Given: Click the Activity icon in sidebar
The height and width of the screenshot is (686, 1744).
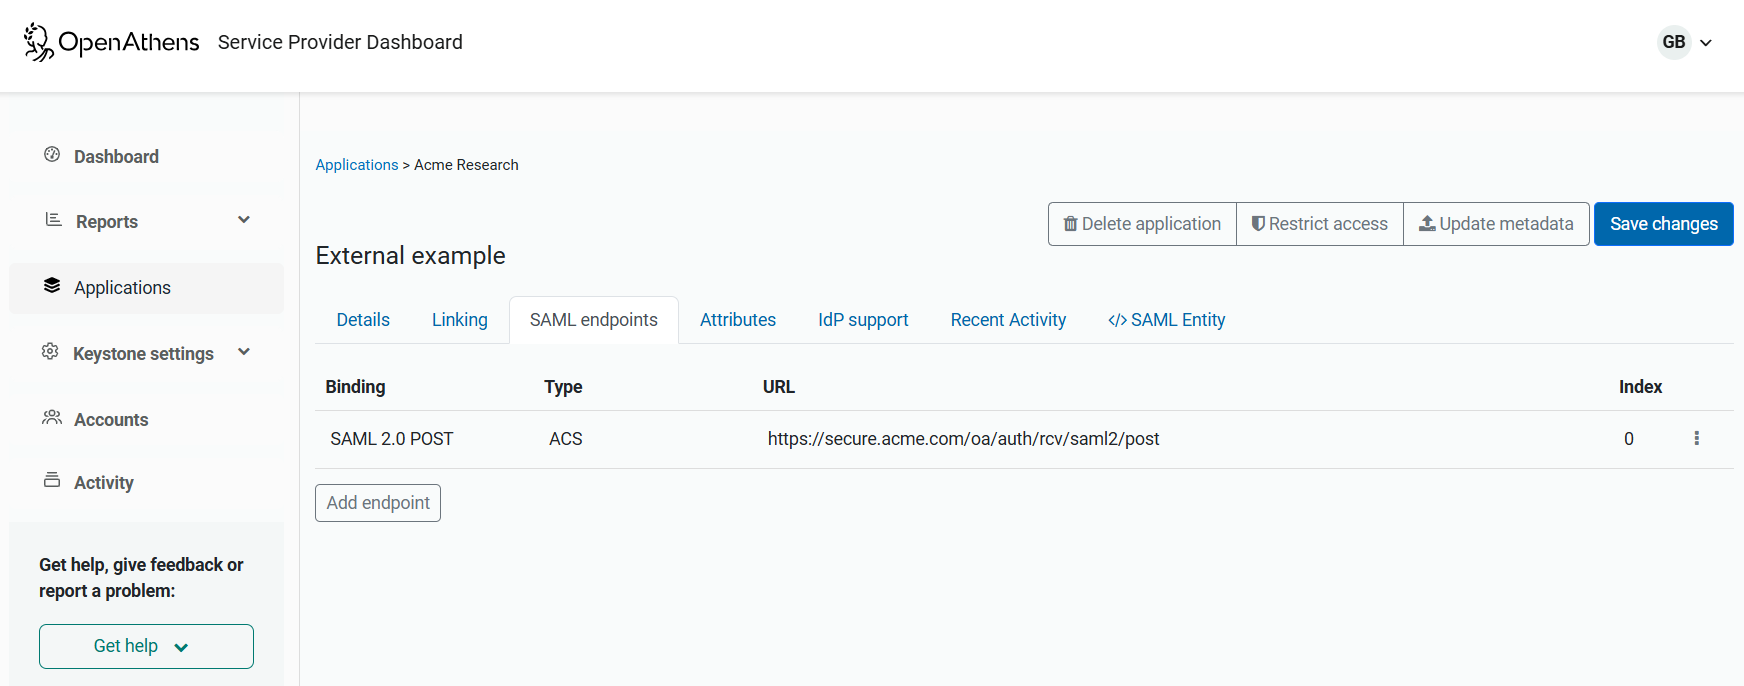Looking at the screenshot, I should point(52,480).
